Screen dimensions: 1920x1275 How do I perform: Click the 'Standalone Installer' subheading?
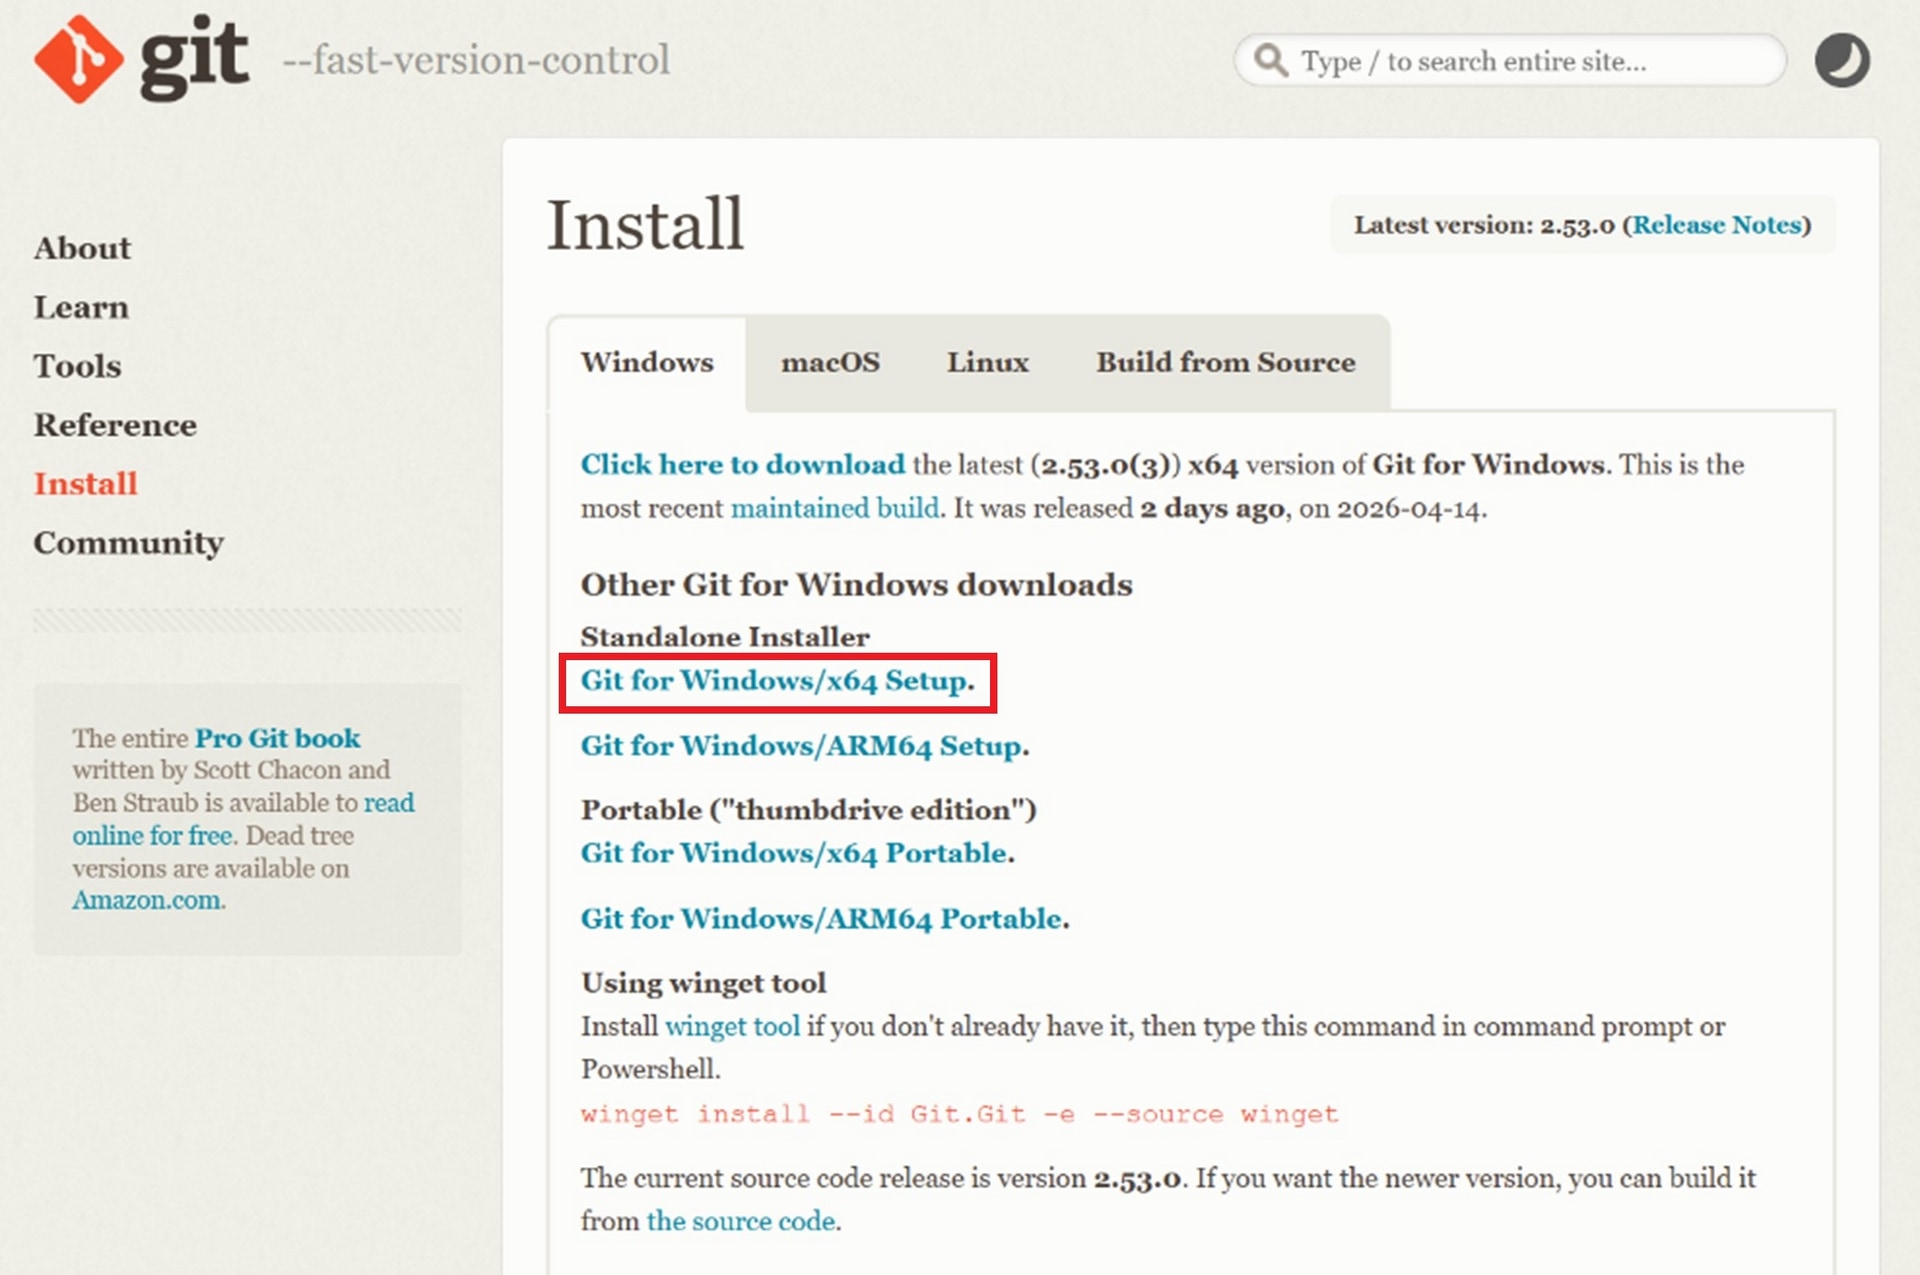point(725,637)
